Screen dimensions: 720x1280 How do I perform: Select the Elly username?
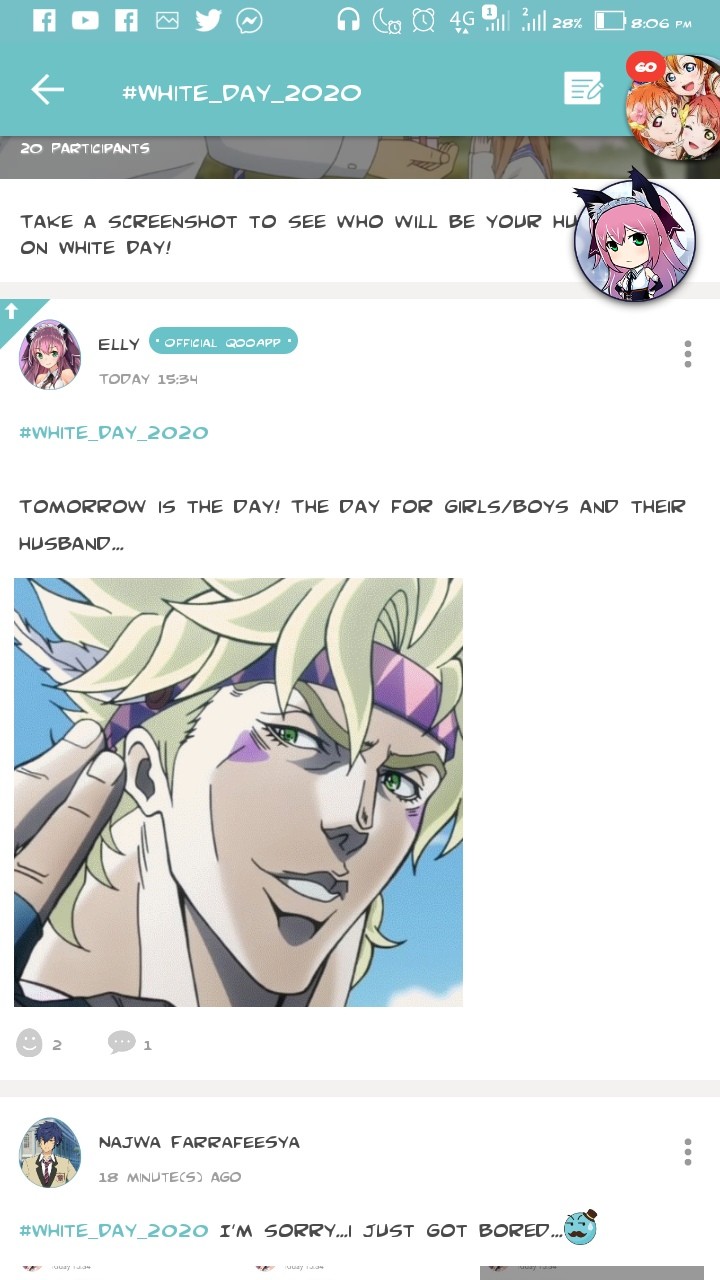click(119, 344)
